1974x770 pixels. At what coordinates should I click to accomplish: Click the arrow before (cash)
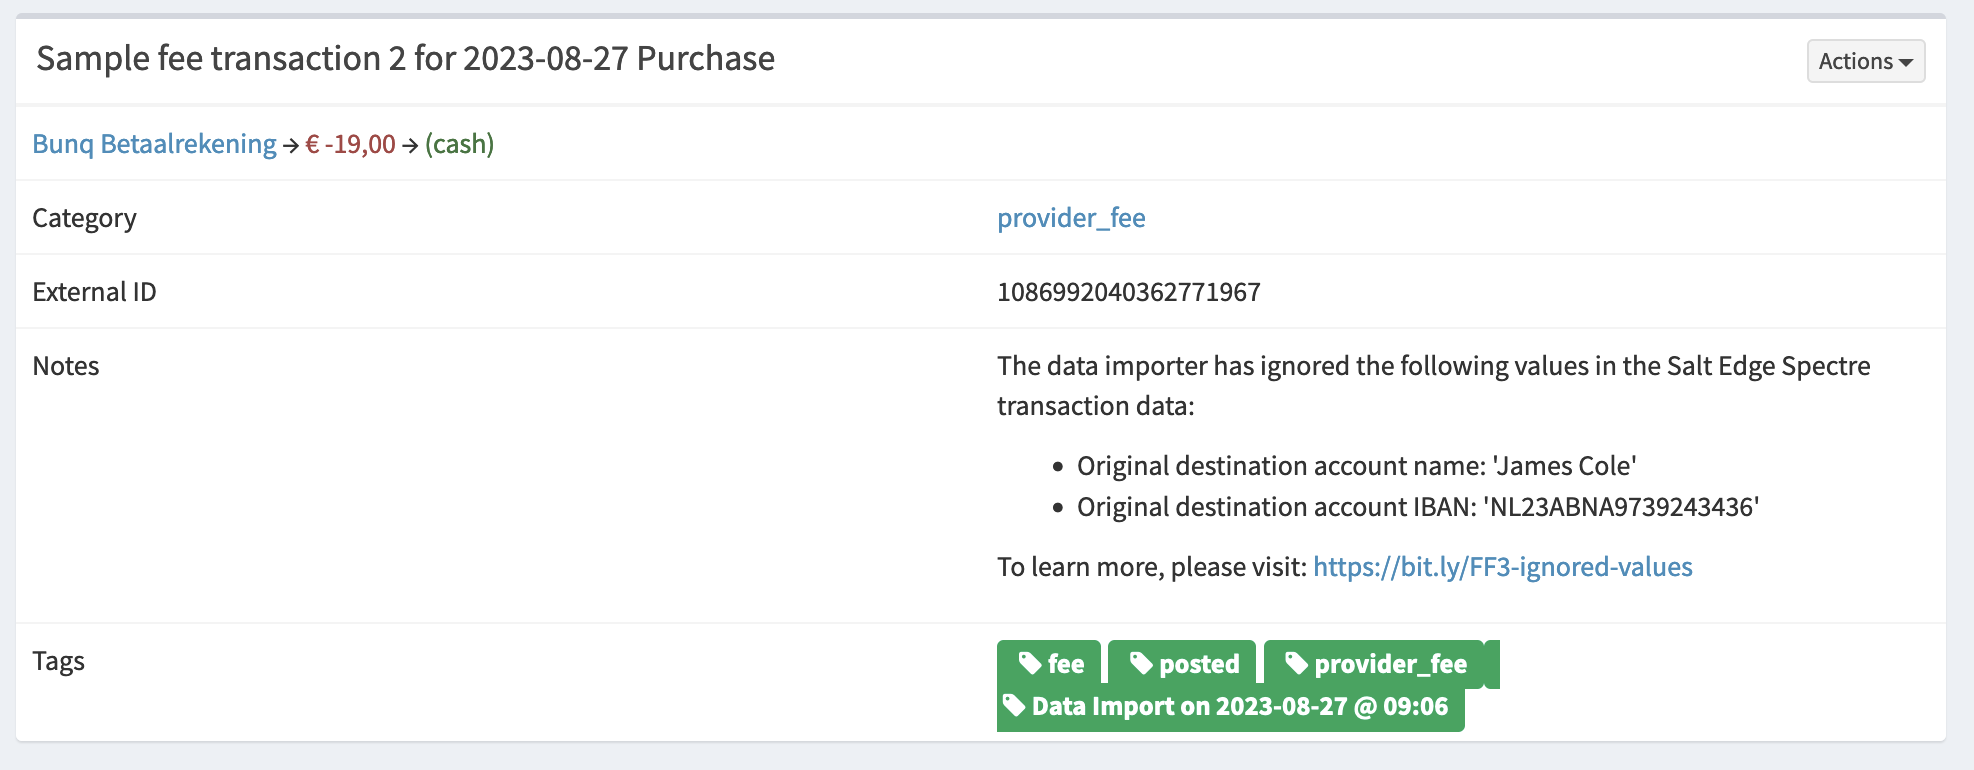click(x=409, y=143)
